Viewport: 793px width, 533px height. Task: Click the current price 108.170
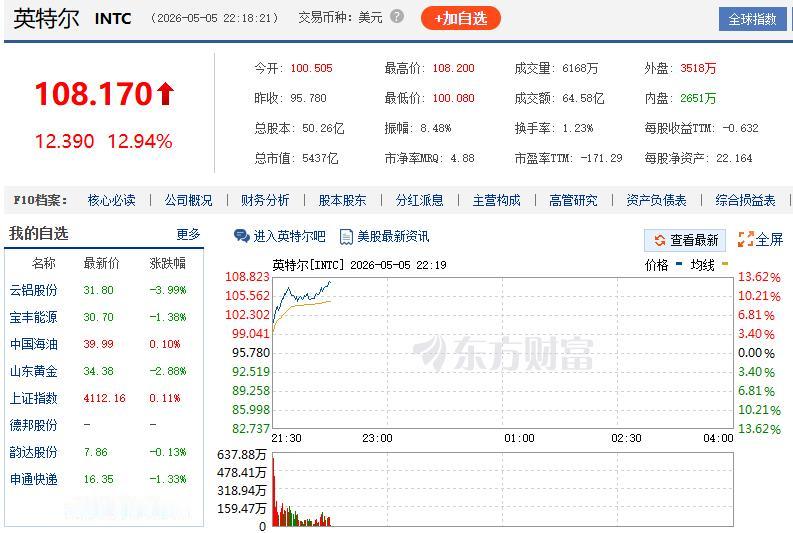click(x=94, y=94)
